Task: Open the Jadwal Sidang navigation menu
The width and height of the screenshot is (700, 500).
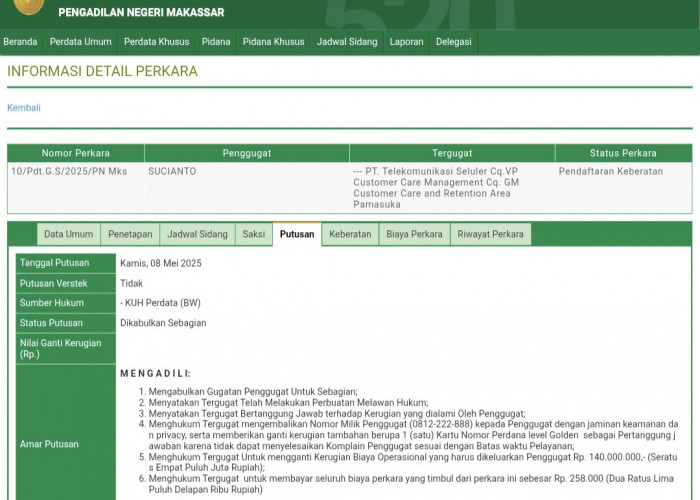Action: (347, 42)
